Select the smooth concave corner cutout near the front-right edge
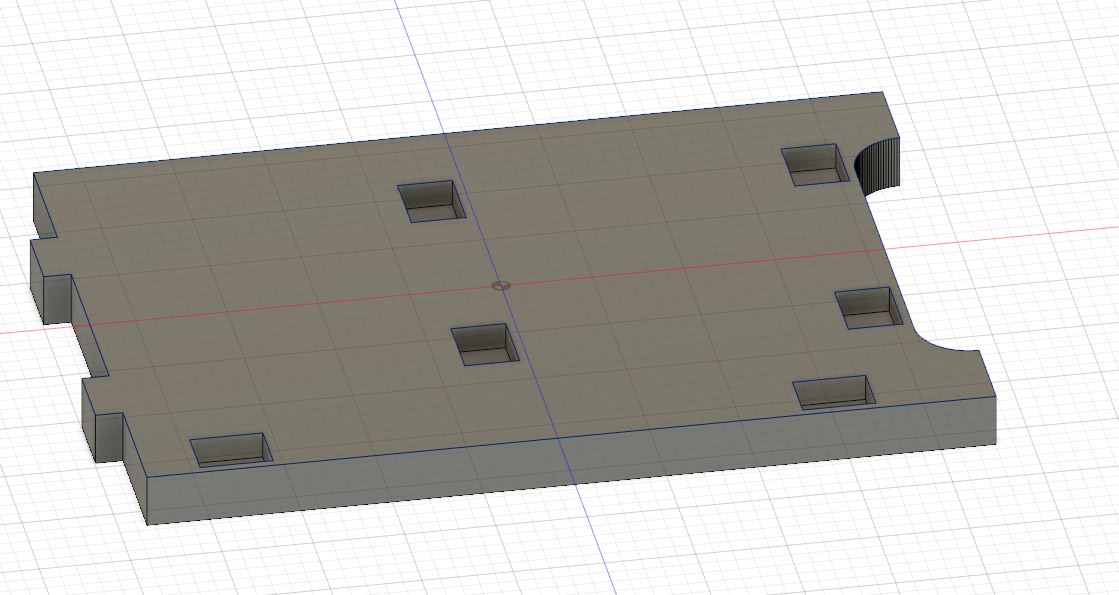Image resolution: width=1119 pixels, height=595 pixels. 946,341
